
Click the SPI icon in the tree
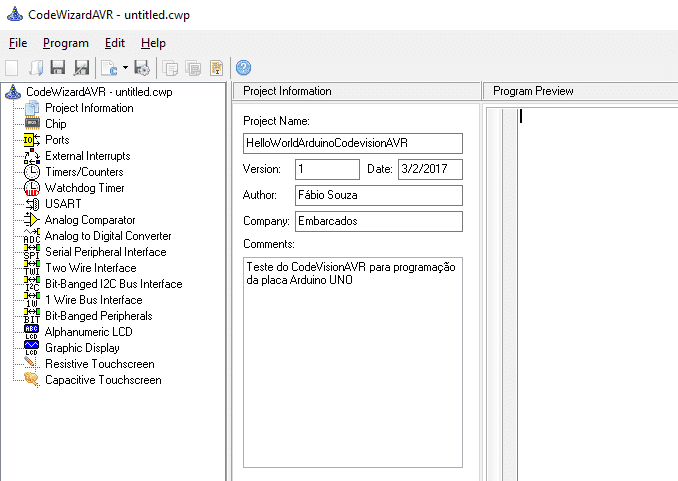tap(32, 252)
